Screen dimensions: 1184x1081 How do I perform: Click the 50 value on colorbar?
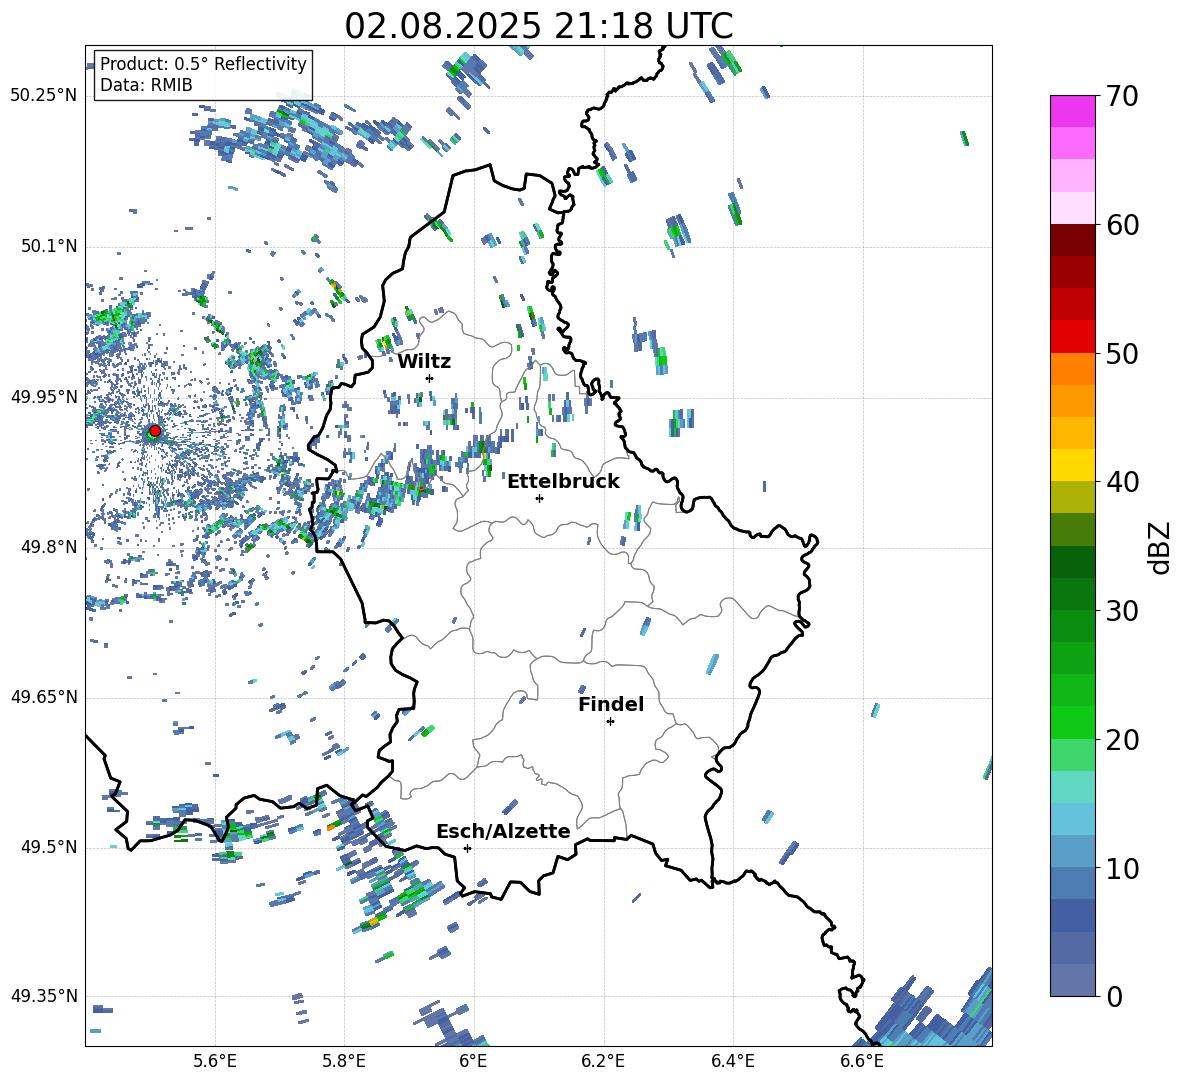1121,353
